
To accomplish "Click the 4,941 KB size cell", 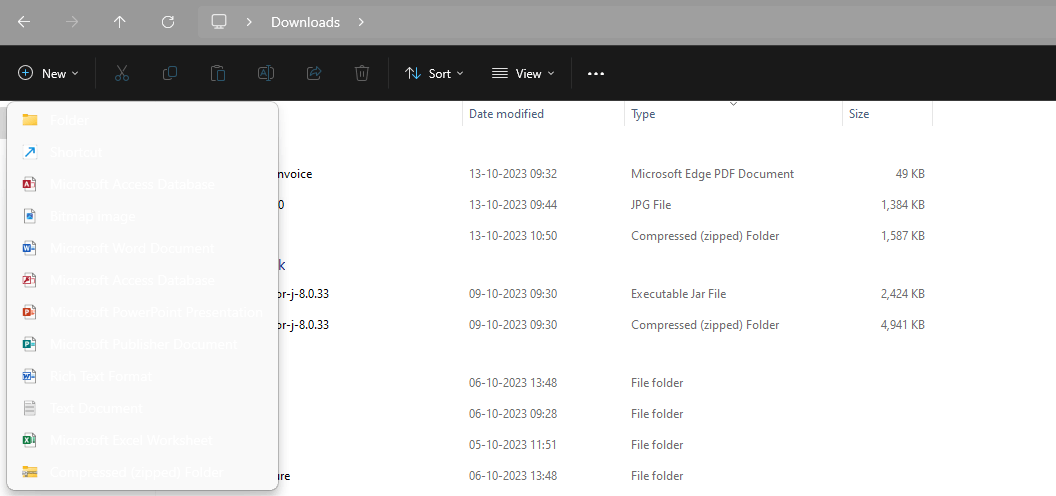I will tap(902, 325).
